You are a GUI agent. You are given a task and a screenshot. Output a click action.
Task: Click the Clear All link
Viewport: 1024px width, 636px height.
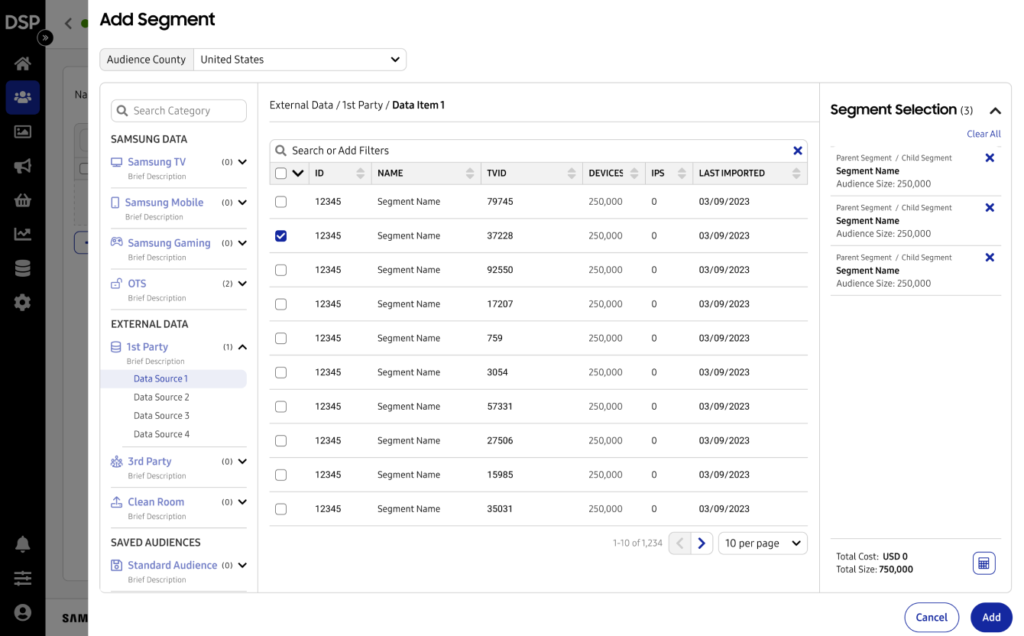click(x=983, y=134)
